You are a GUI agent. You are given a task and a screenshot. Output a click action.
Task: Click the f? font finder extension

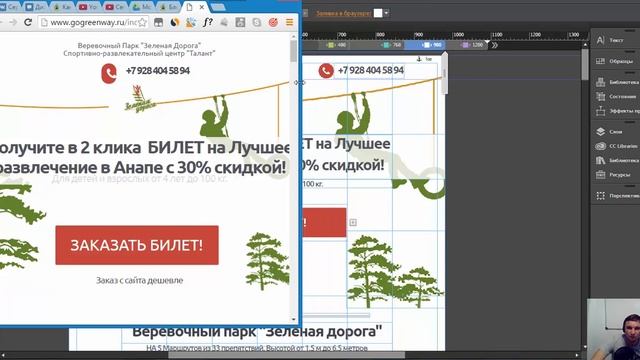point(207,22)
